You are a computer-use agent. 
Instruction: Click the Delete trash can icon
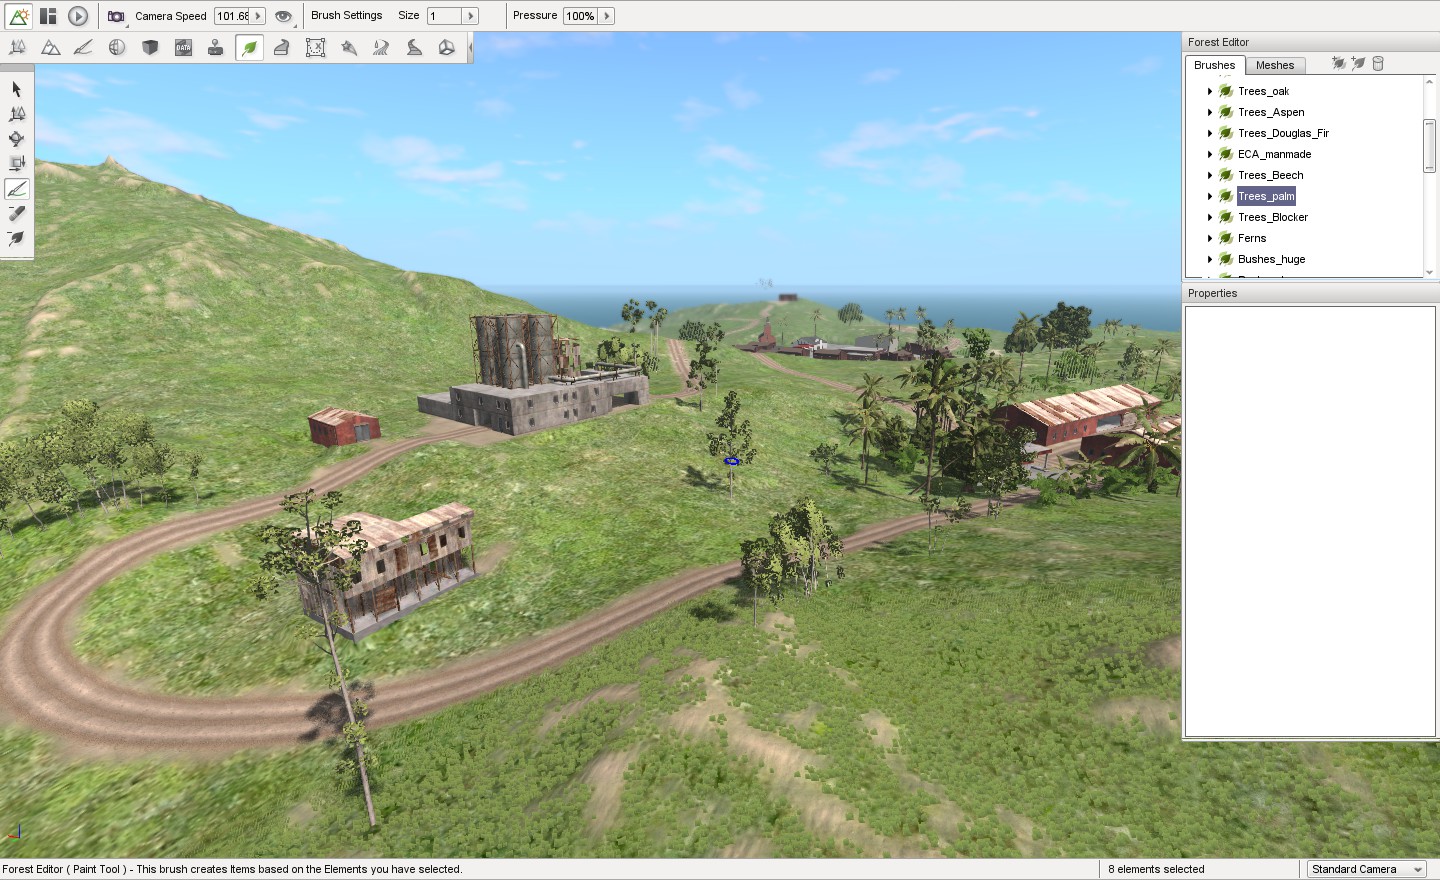pyautogui.click(x=1378, y=63)
